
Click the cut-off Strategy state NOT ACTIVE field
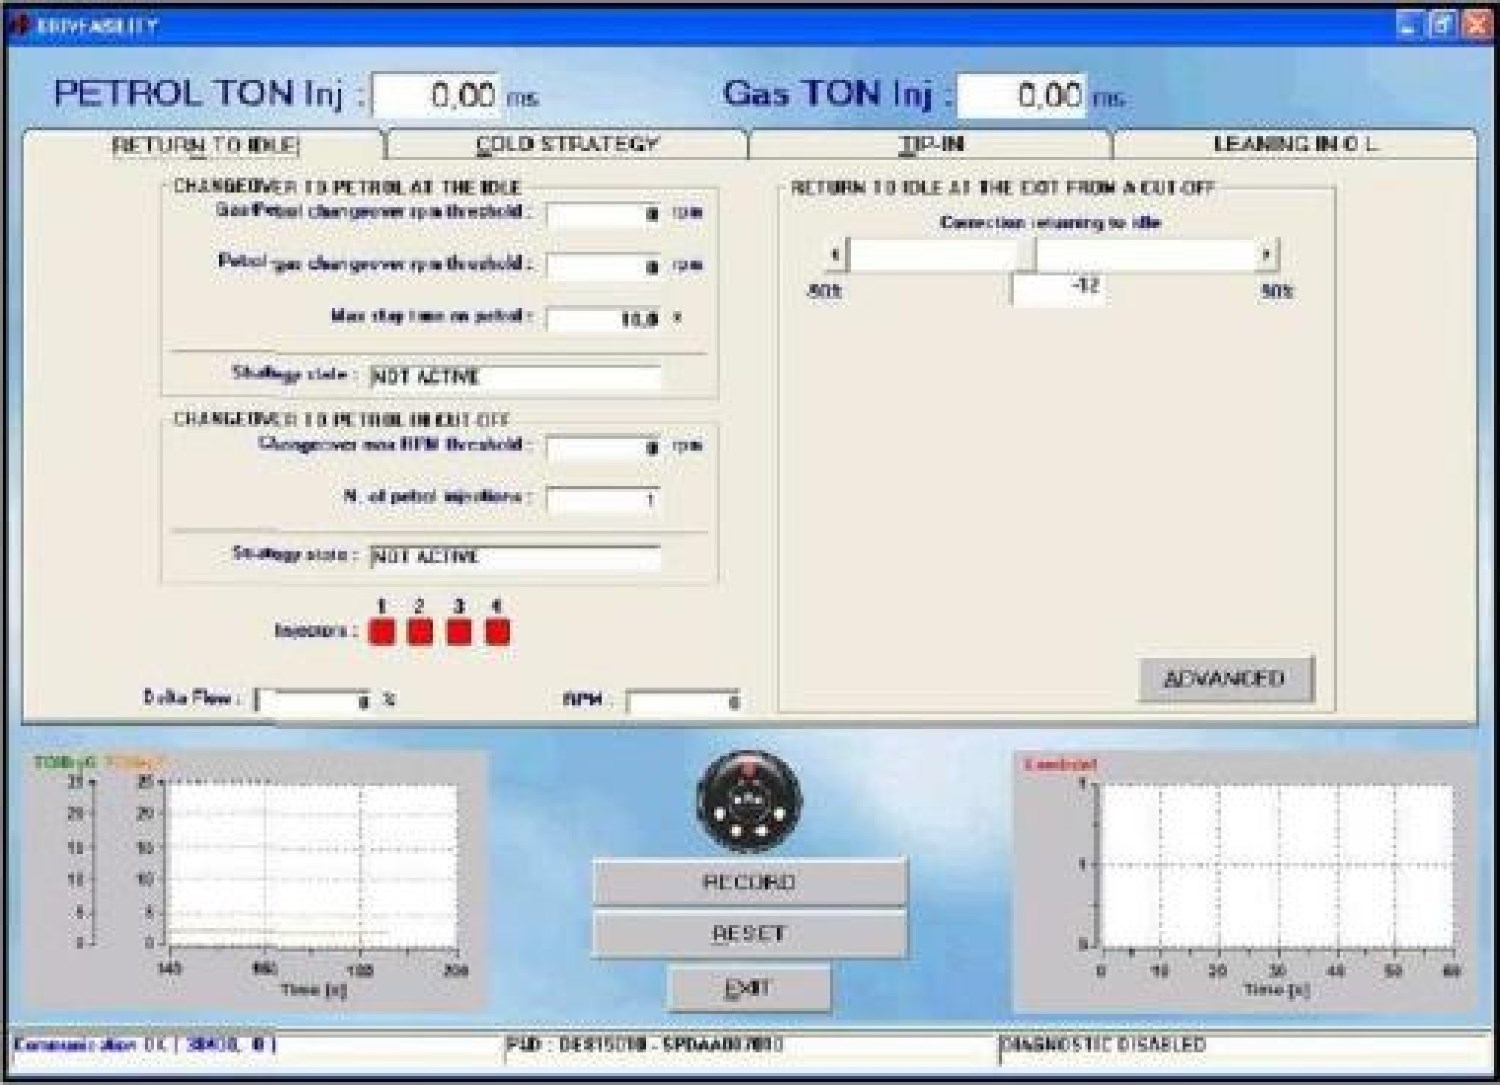515,557
